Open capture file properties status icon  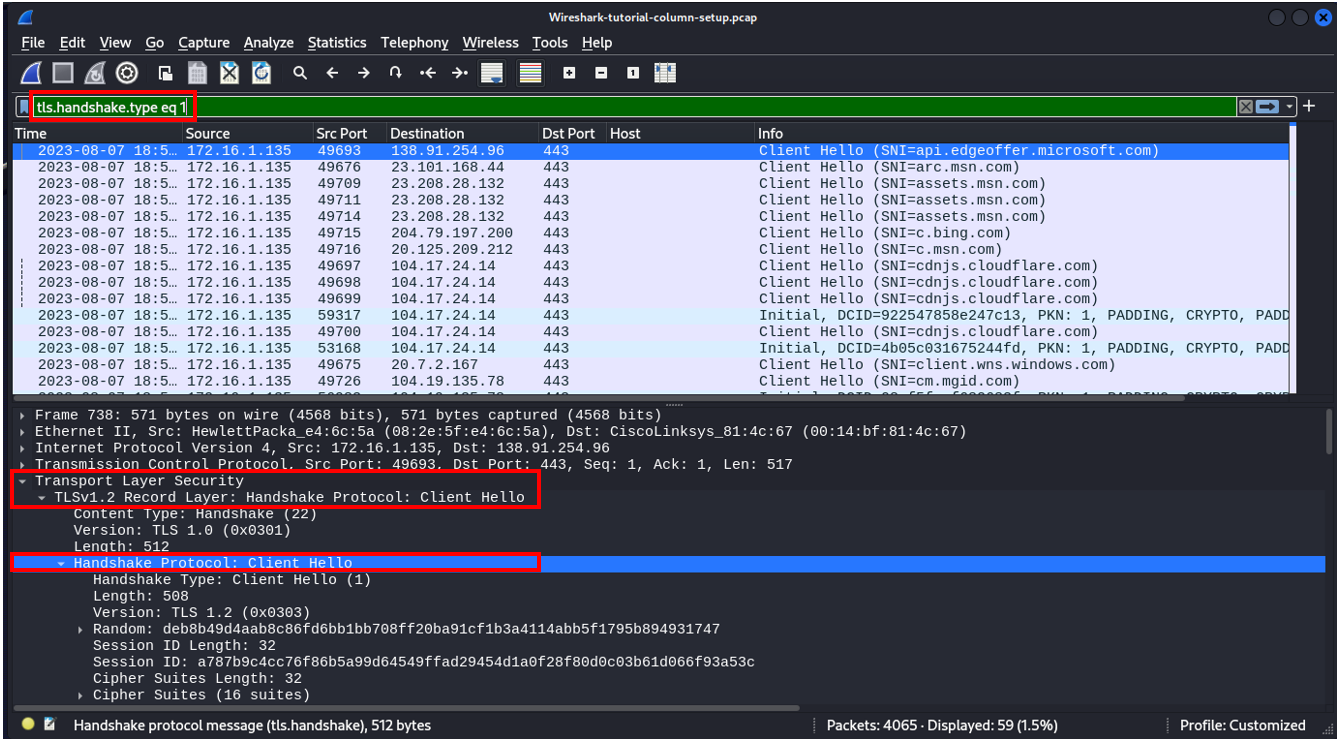point(50,725)
